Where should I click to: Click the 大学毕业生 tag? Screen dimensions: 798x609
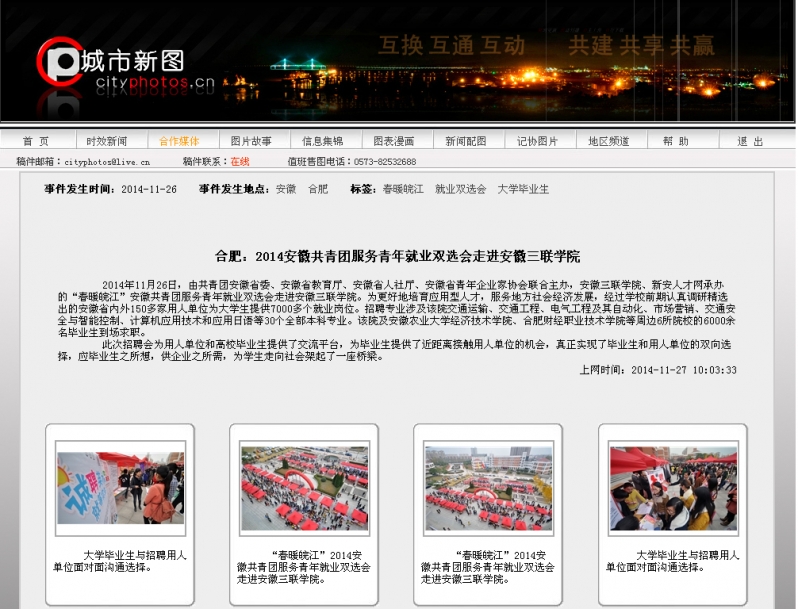coord(523,189)
